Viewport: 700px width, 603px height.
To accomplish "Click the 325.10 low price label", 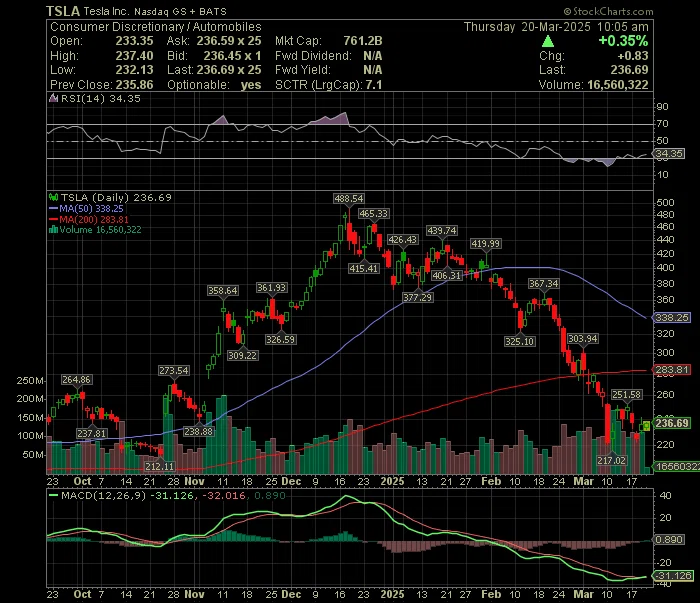I will pyautogui.click(x=520, y=341).
